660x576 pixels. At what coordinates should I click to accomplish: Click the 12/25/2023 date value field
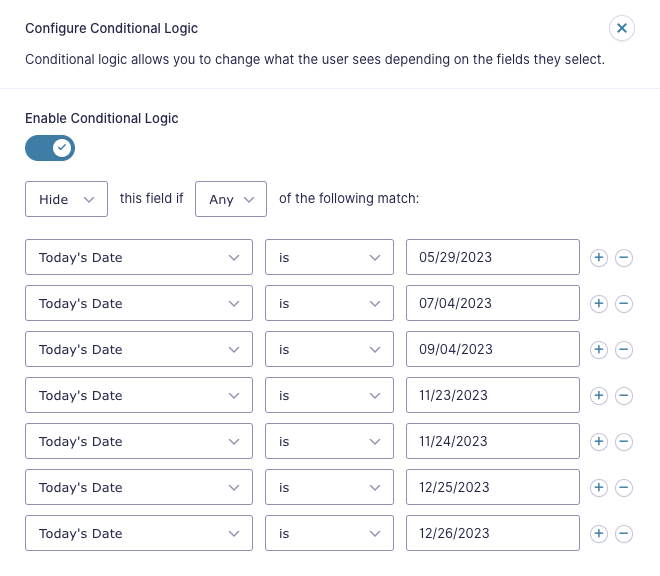(493, 487)
